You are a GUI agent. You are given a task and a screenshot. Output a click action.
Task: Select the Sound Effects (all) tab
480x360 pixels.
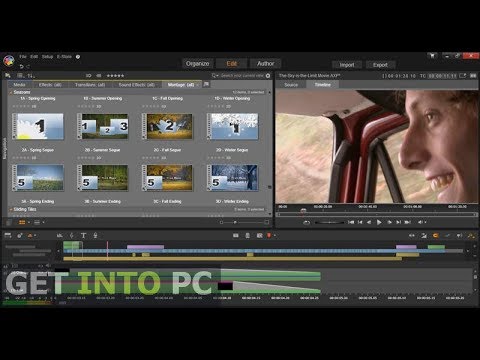[x=137, y=85]
